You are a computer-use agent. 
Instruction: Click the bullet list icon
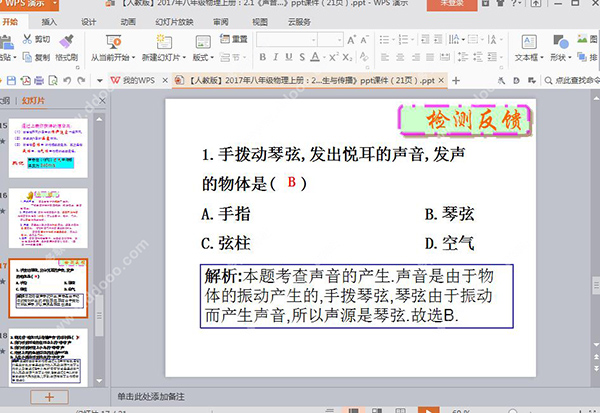pos(384,39)
